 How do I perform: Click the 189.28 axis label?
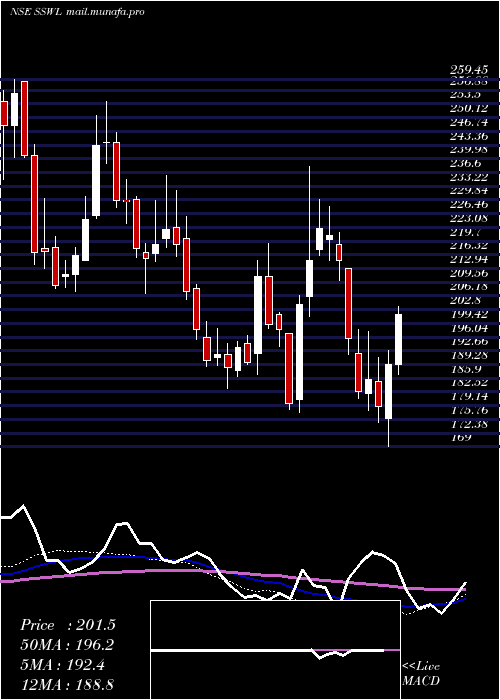(468, 355)
